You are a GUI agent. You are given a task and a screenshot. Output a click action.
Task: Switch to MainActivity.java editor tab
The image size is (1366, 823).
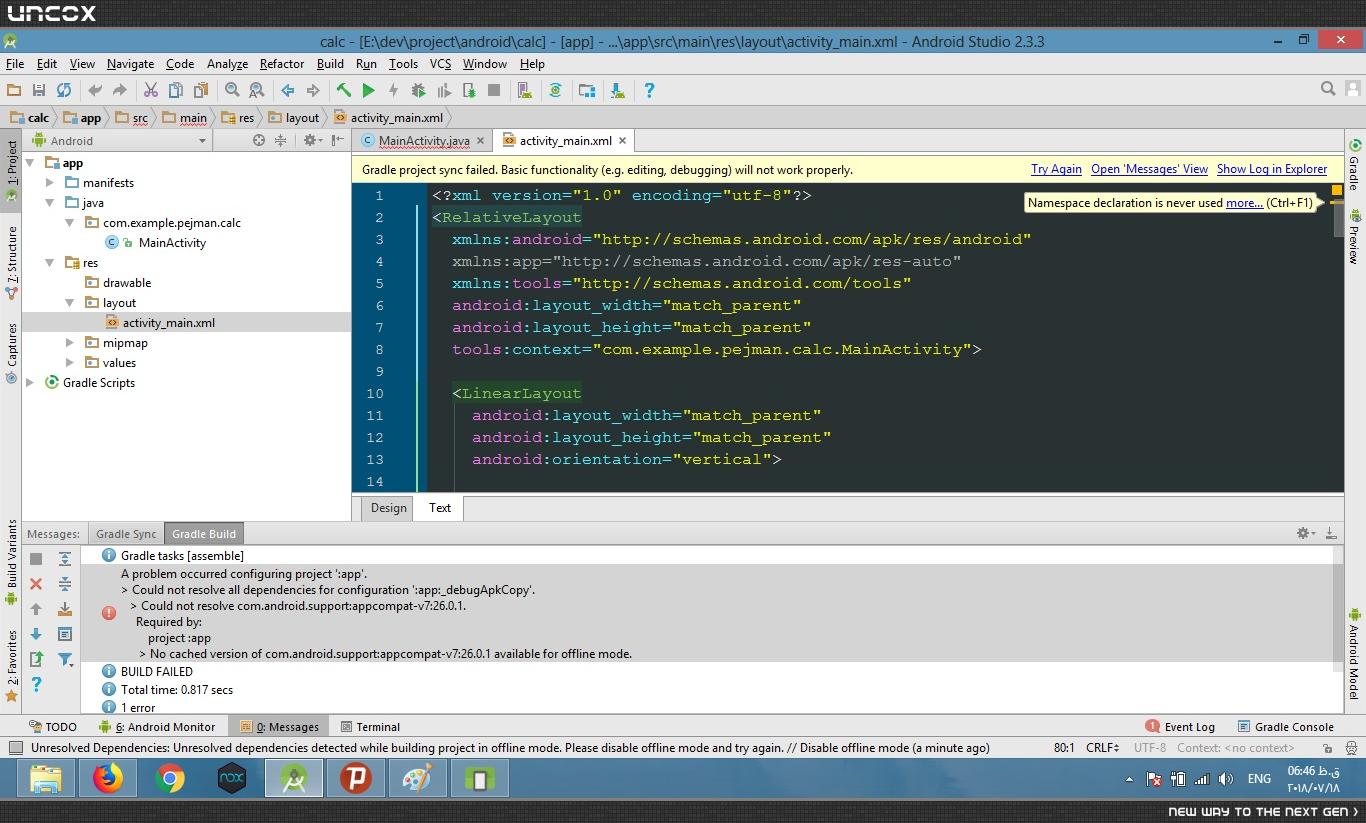pos(424,141)
